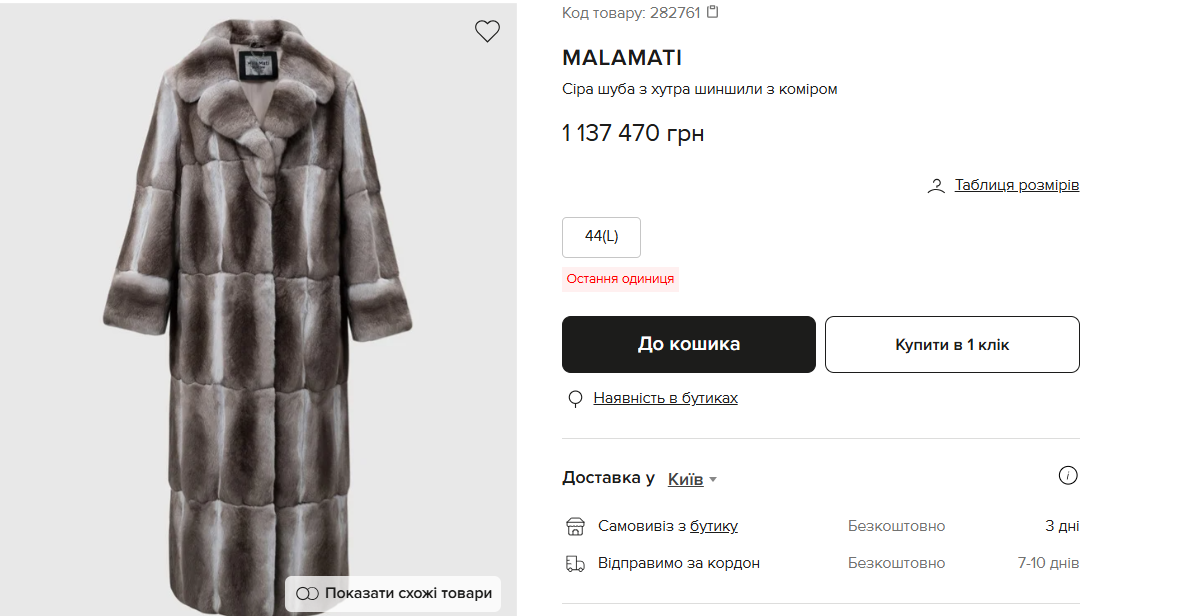This screenshot has width=1179, height=616.
Task: Add the fur coat to favorites via heart icon
Action: click(487, 31)
